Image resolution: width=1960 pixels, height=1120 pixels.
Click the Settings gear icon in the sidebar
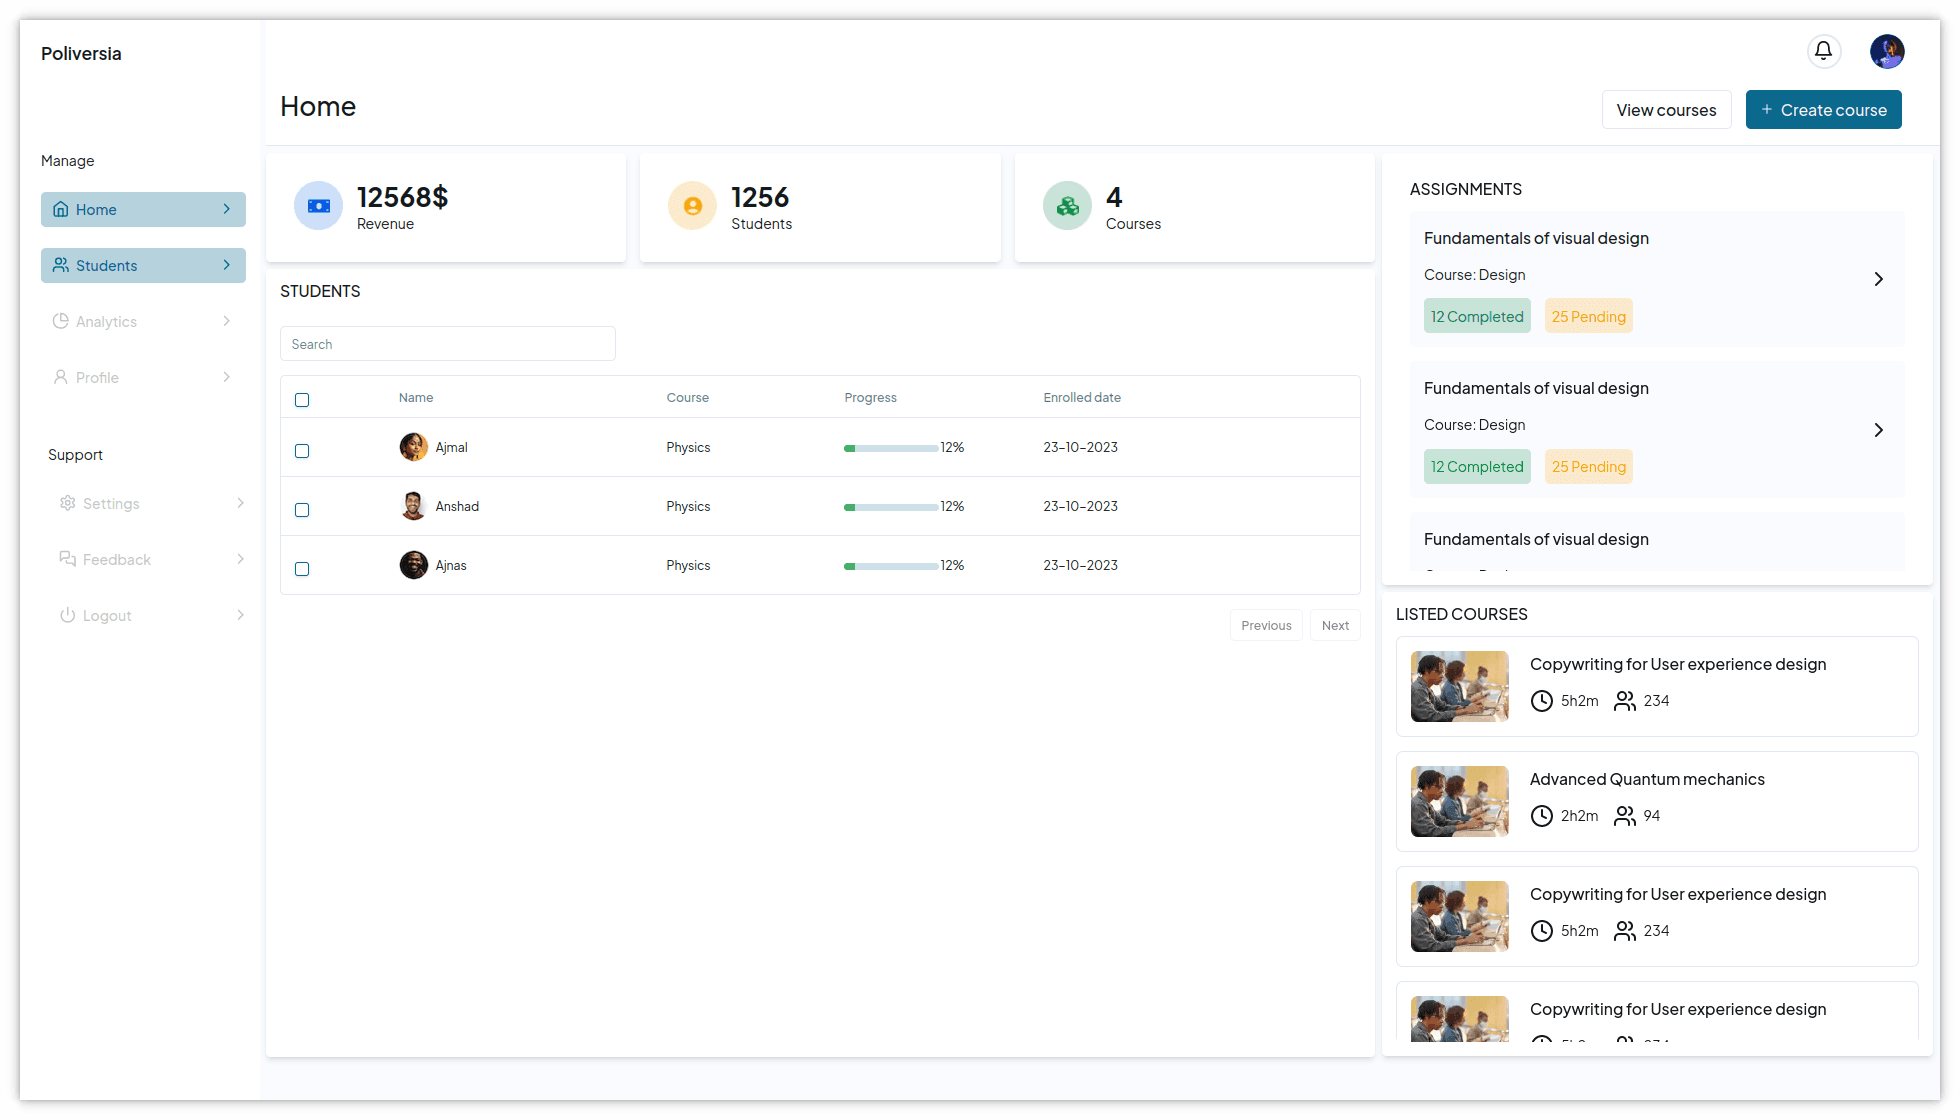coord(67,503)
